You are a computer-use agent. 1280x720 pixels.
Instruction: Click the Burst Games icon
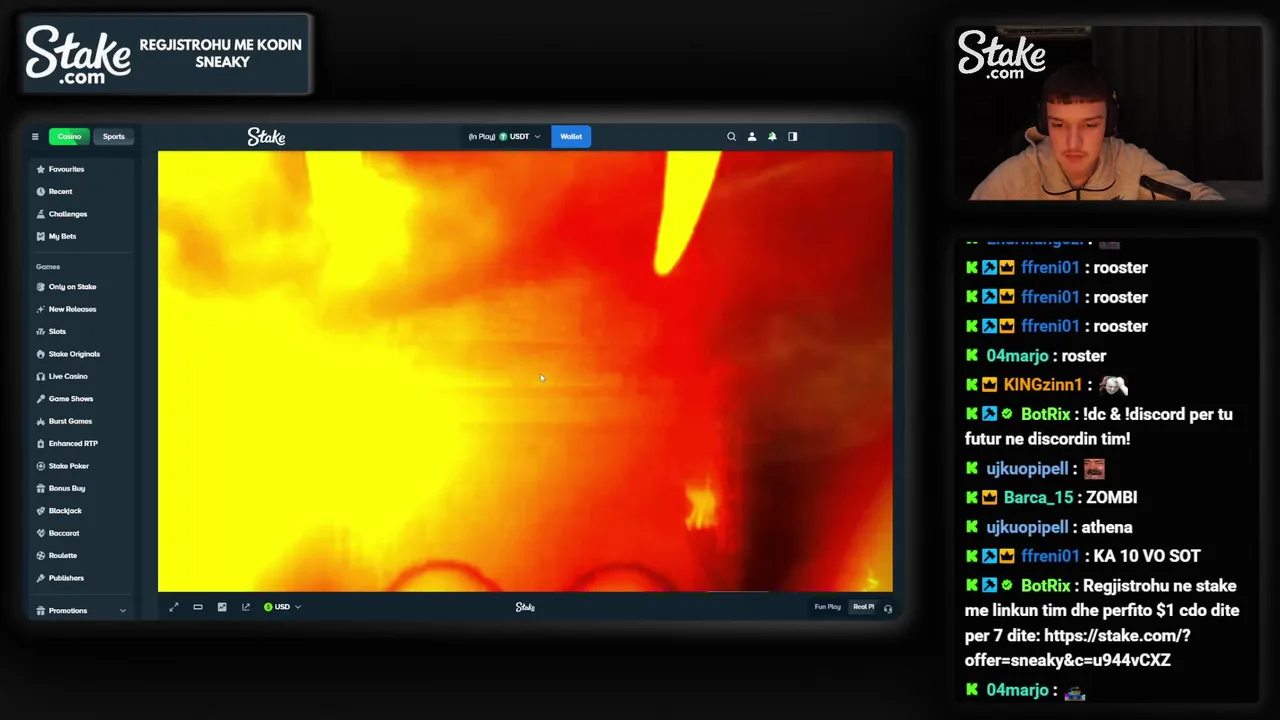click(41, 421)
